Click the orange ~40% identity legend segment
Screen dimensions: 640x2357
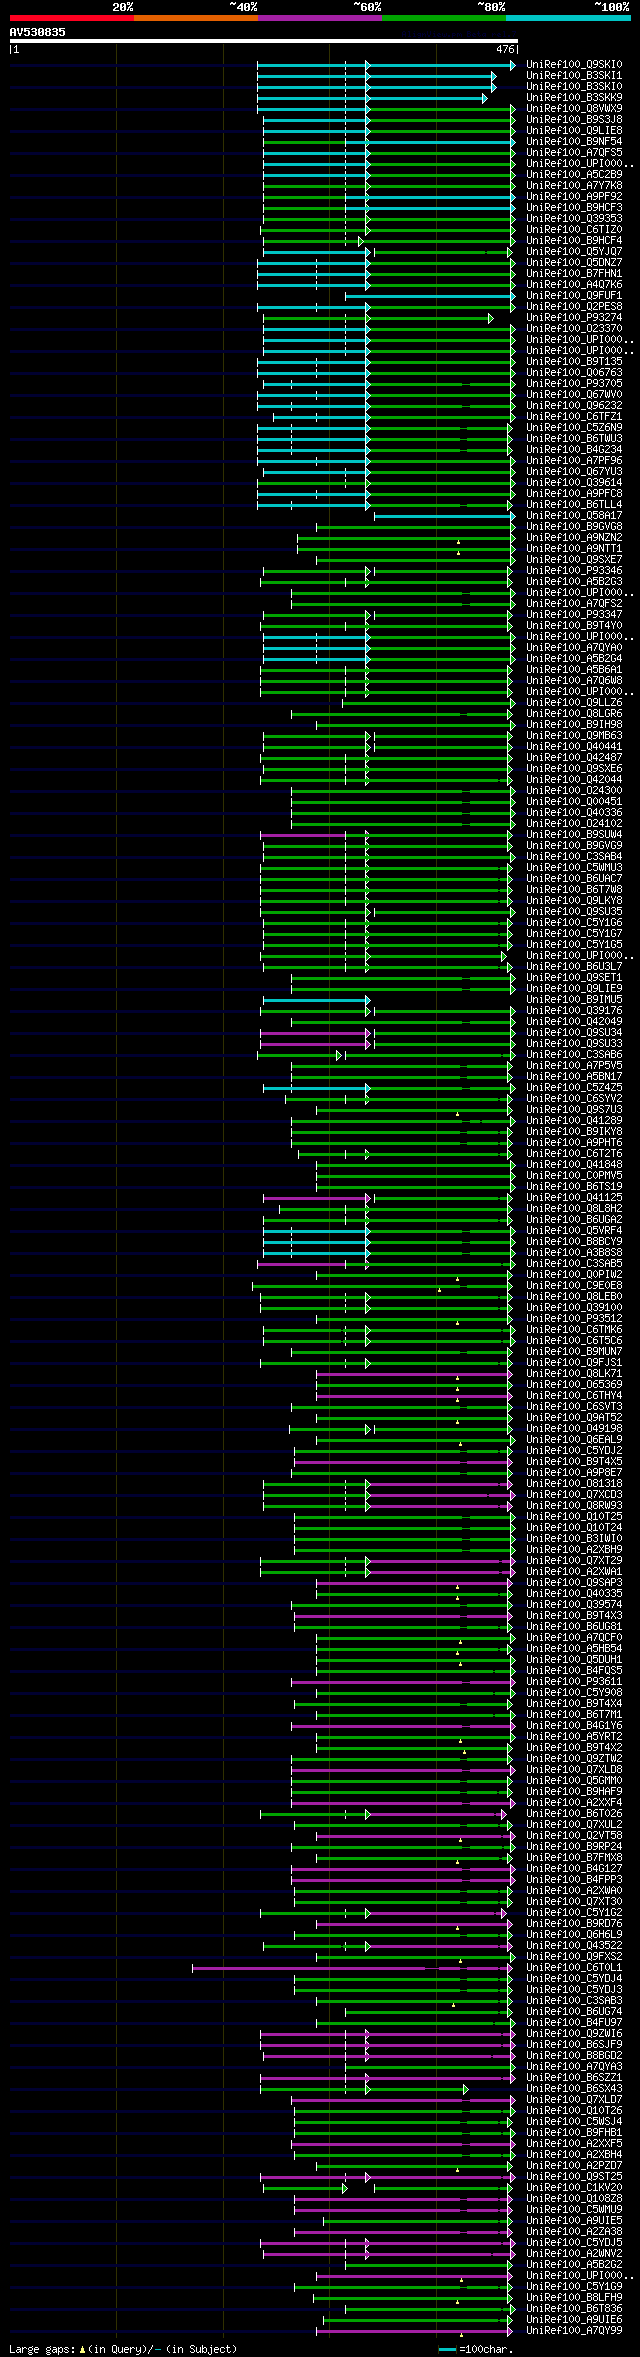click(x=196, y=18)
